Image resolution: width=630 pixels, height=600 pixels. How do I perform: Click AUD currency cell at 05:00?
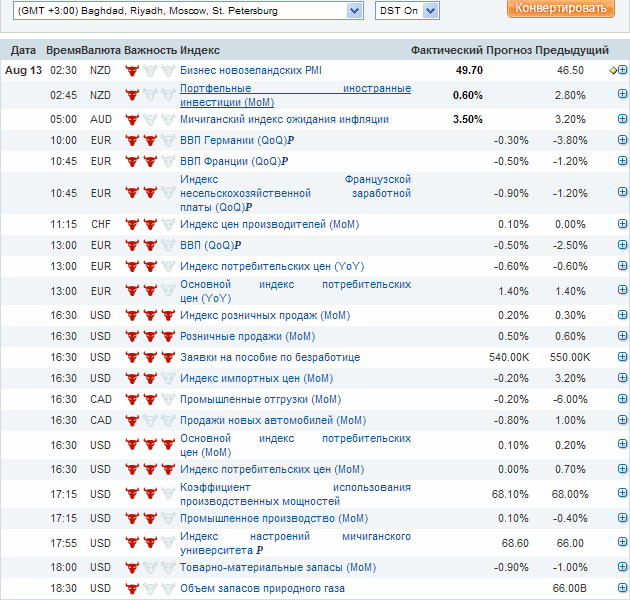pyautogui.click(x=101, y=119)
